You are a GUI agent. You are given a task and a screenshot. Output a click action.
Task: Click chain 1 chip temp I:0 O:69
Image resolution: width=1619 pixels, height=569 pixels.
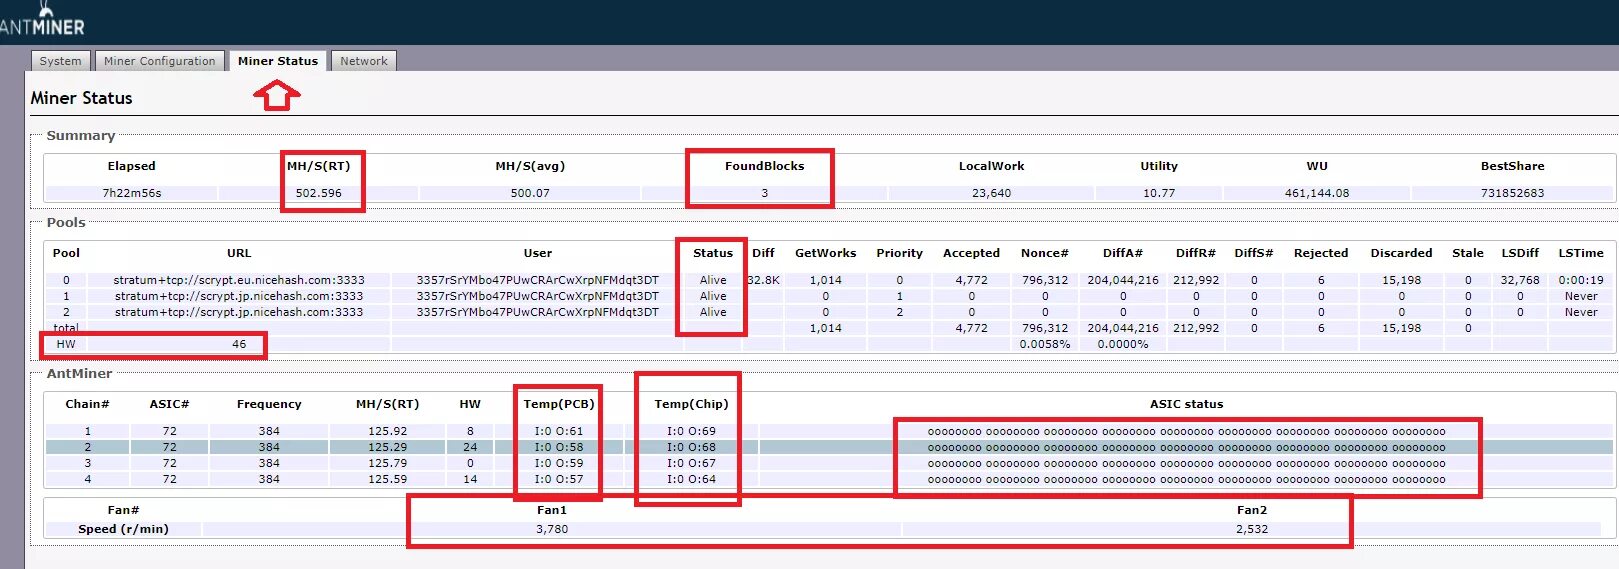click(x=692, y=431)
